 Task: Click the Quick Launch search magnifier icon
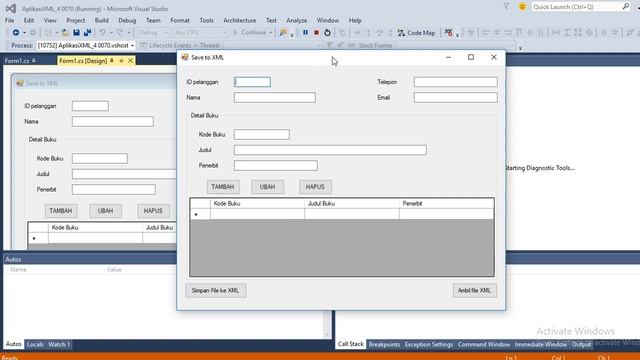(626, 7)
